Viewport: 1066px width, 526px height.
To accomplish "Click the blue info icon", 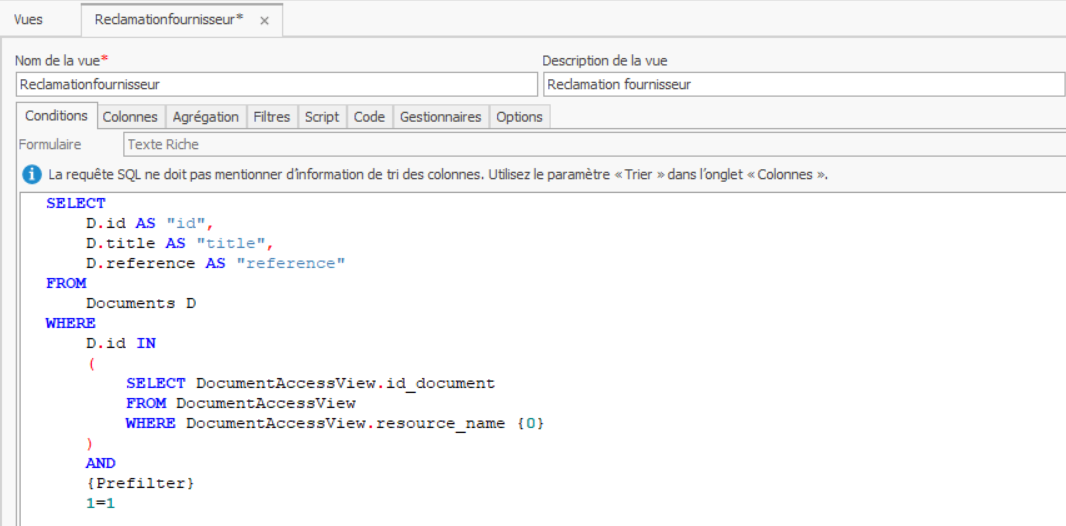I will 32,175.
